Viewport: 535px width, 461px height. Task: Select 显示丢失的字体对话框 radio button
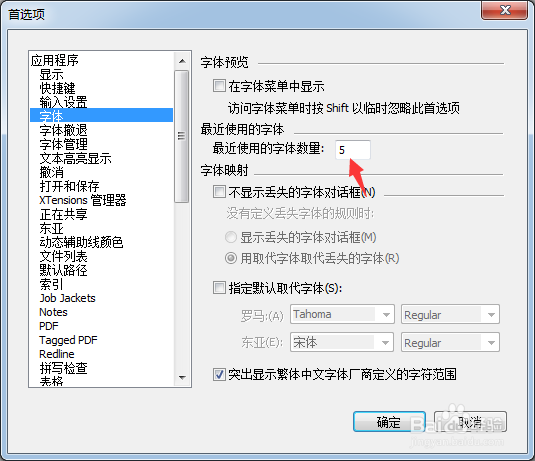pyautogui.click(x=231, y=237)
